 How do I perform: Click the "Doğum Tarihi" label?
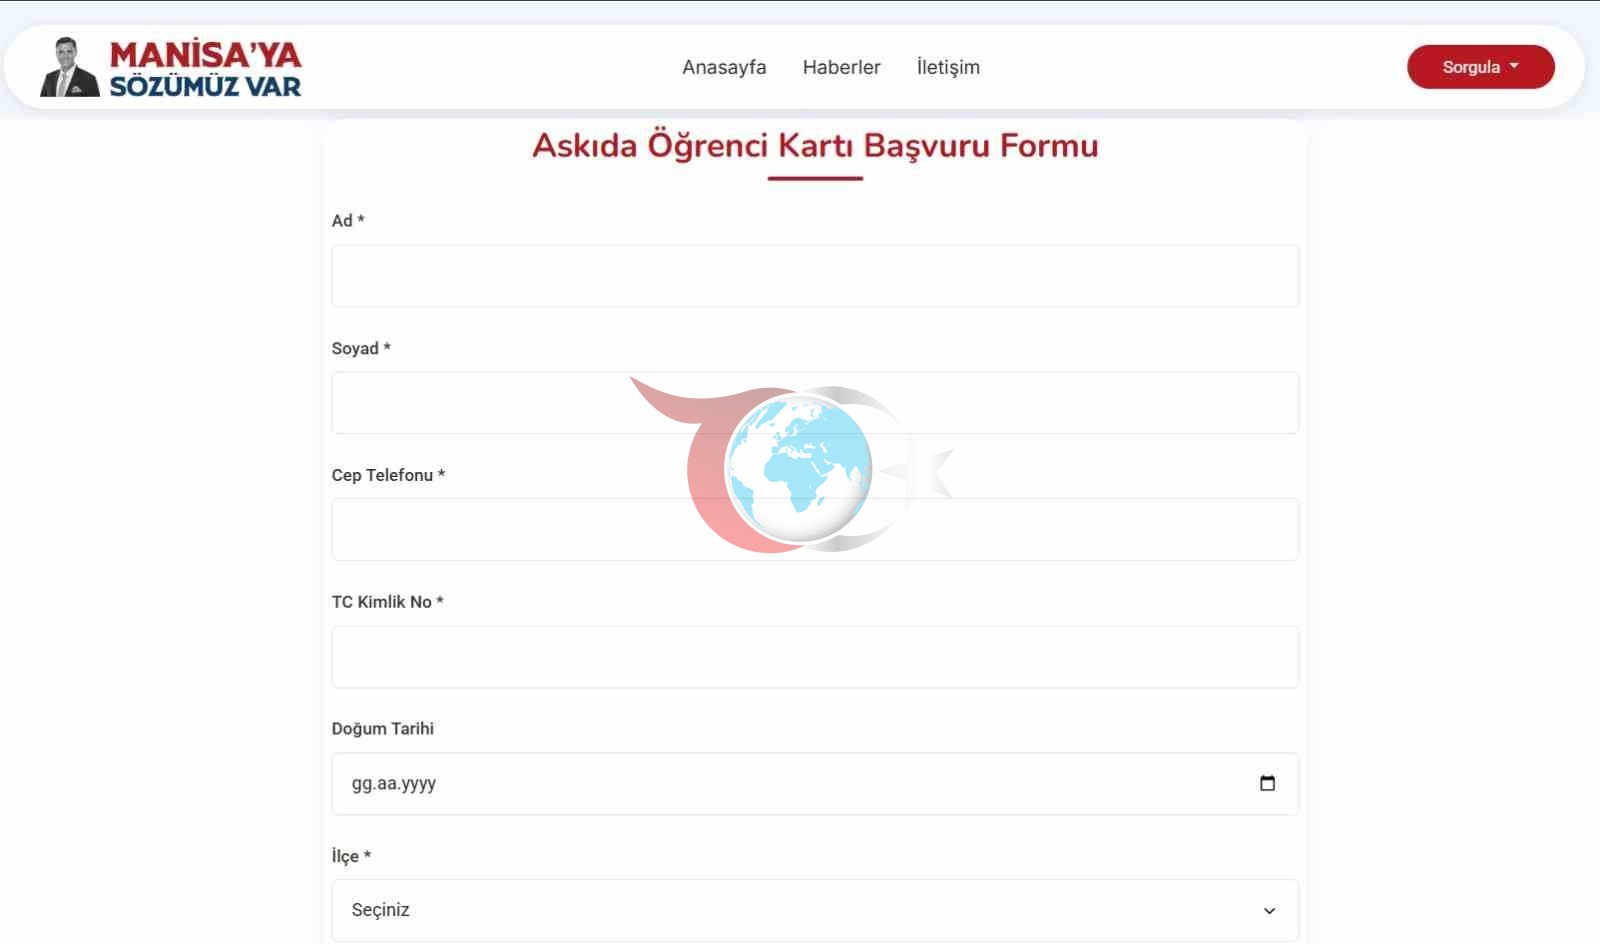click(x=382, y=728)
